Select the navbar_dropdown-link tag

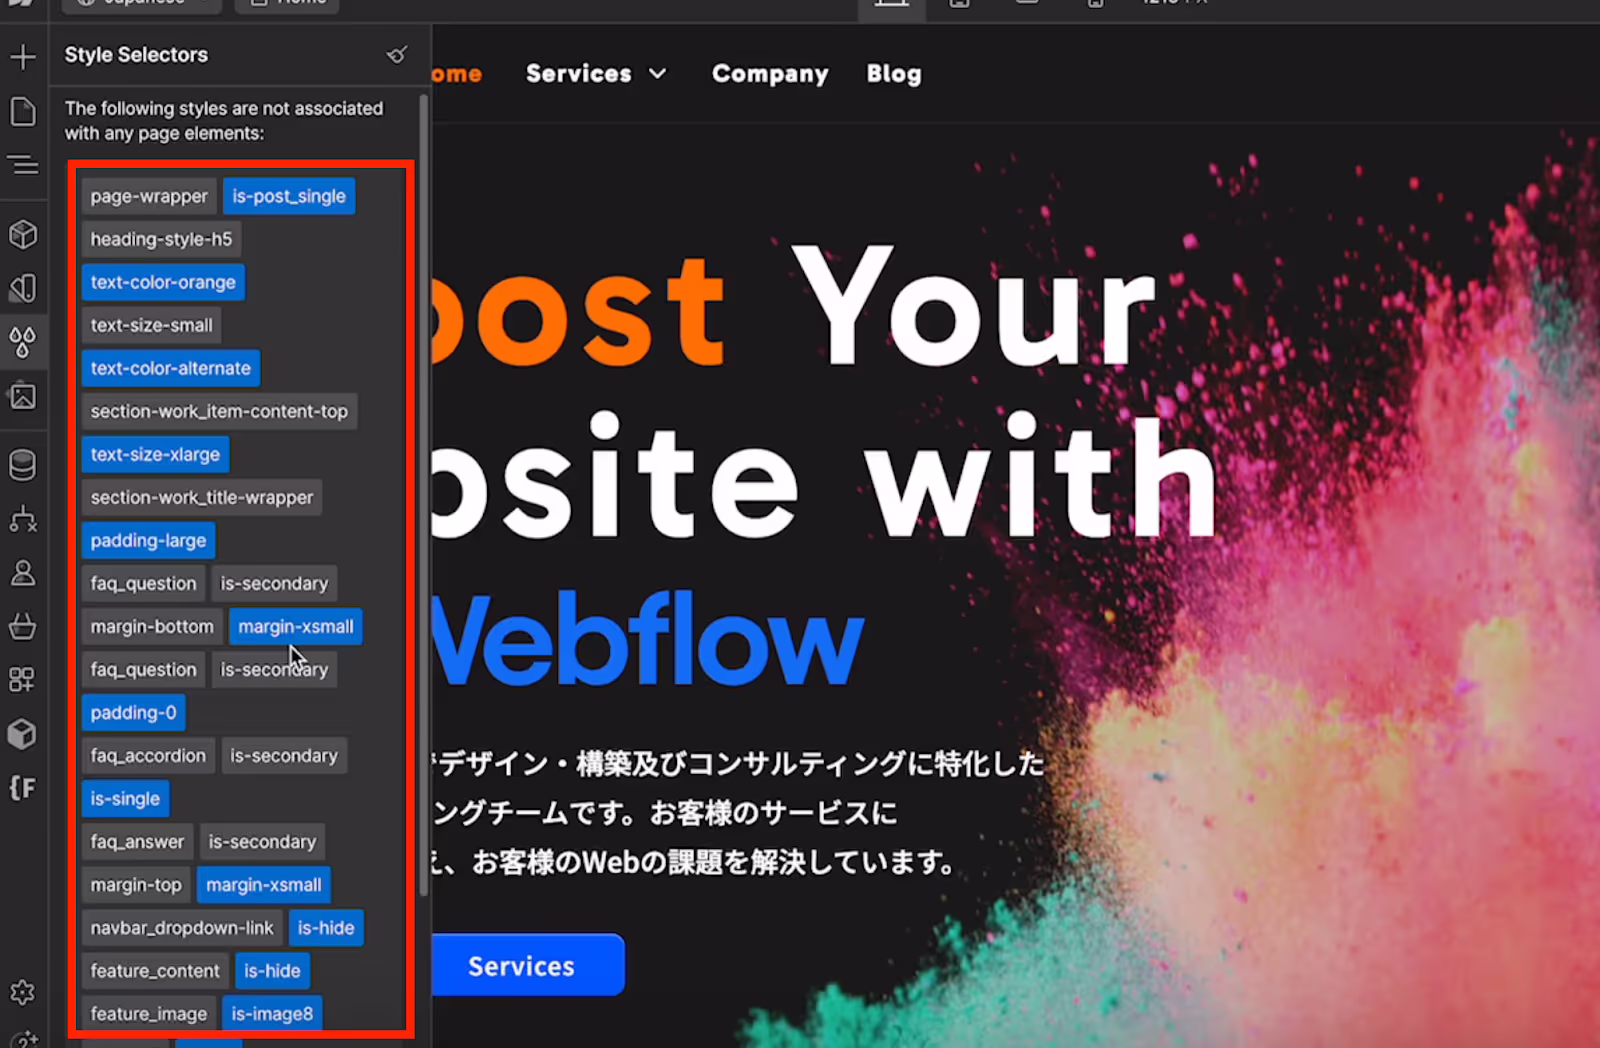[182, 928]
